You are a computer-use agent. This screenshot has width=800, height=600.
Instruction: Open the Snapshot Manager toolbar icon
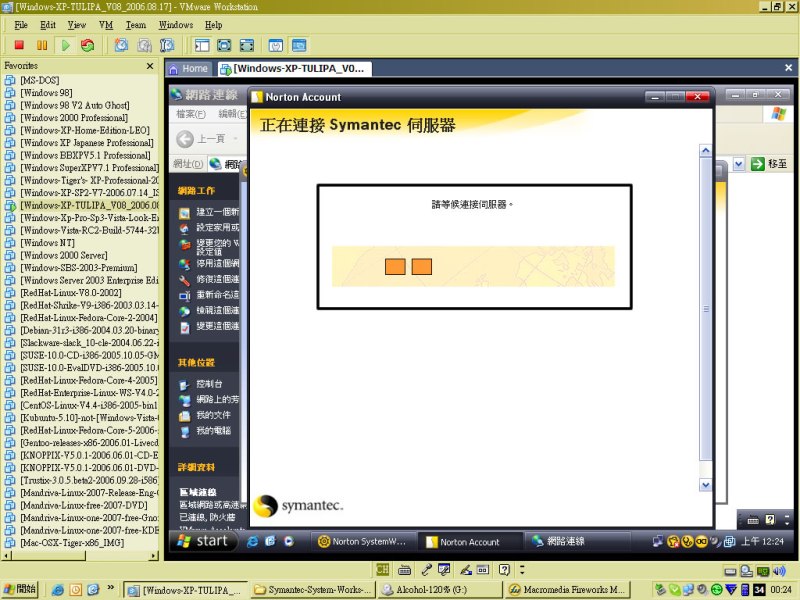click(x=167, y=45)
